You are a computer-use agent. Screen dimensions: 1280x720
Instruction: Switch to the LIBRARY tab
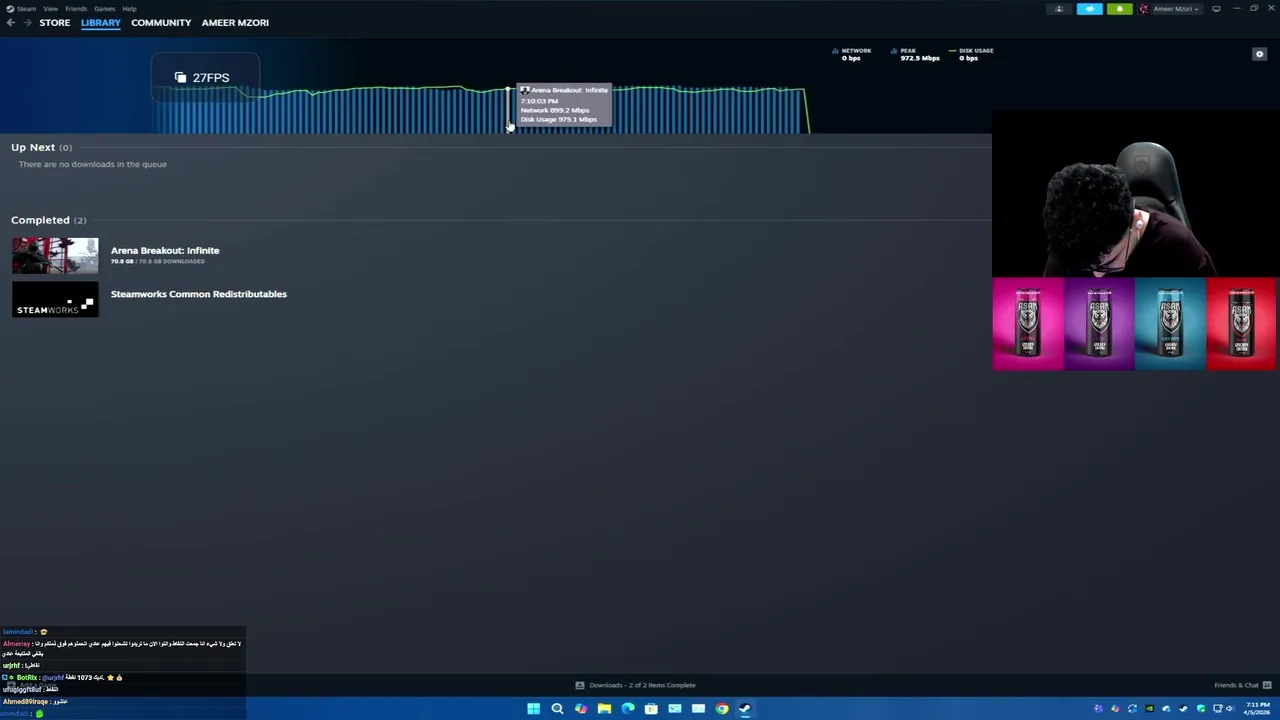[x=101, y=22]
